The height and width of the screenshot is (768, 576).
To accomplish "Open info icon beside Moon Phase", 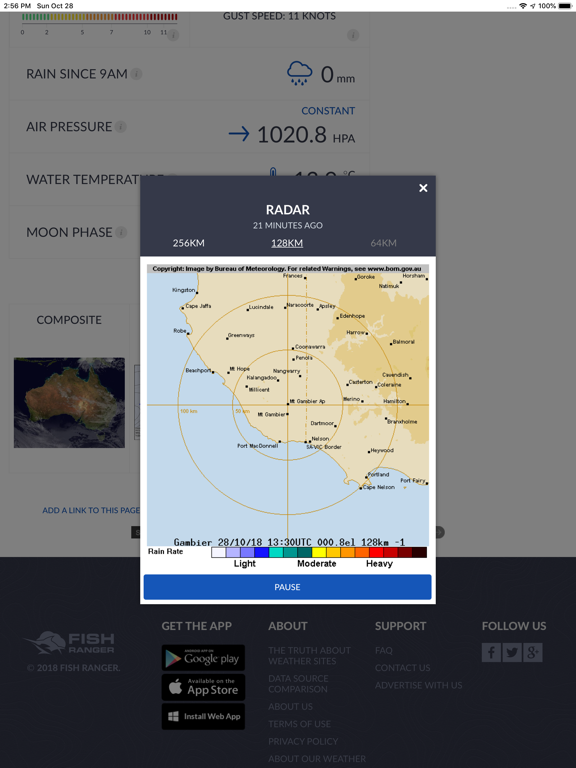I will point(121,232).
